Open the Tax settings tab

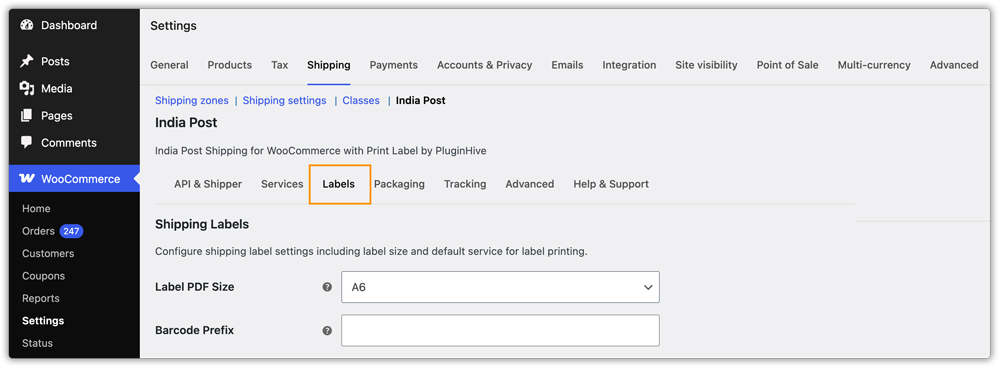pyautogui.click(x=279, y=65)
